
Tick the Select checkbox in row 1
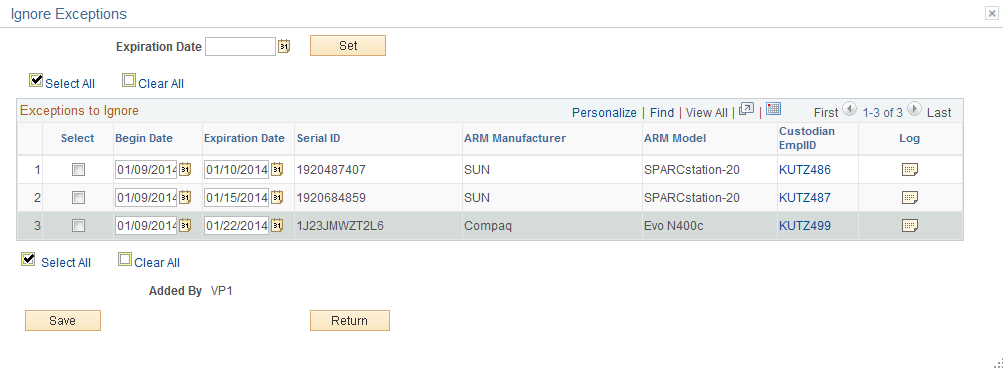(x=78, y=169)
